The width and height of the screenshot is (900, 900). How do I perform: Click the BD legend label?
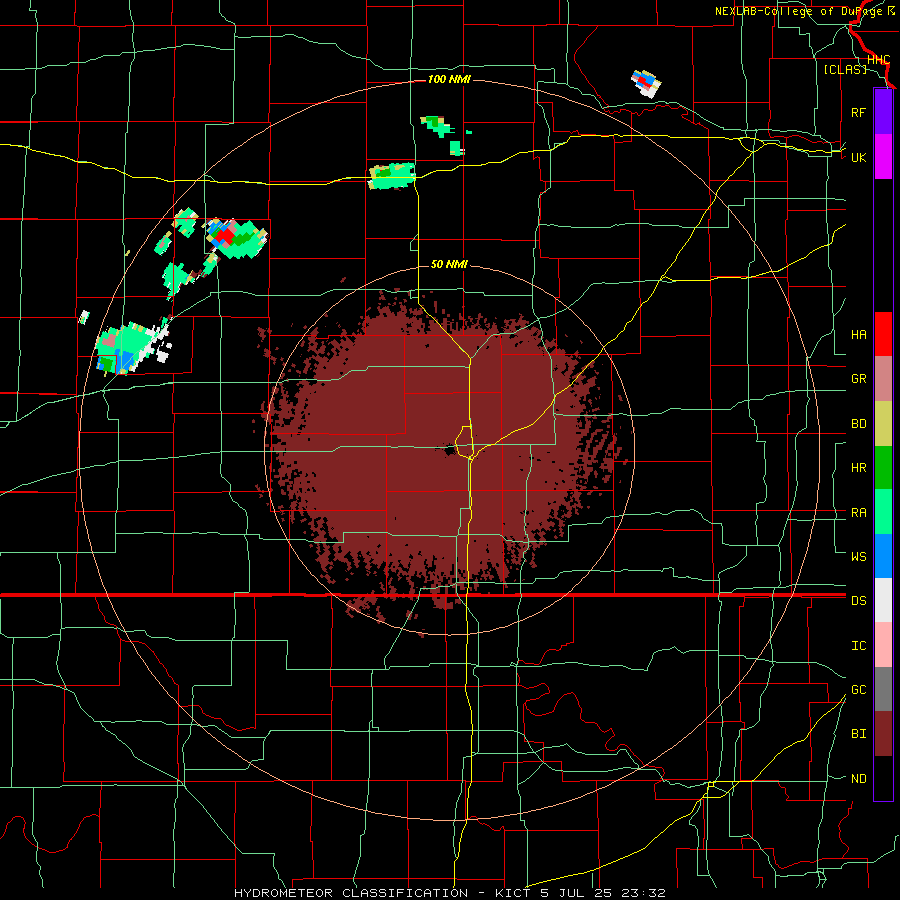click(858, 424)
